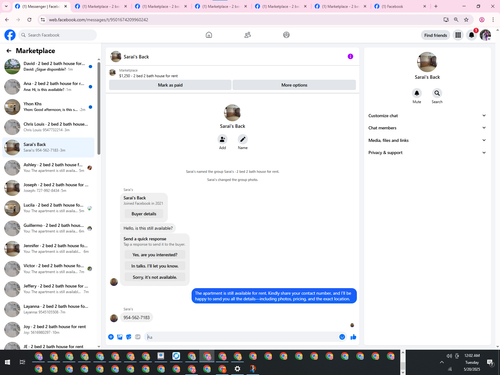Click the Find friends button

click(x=435, y=35)
